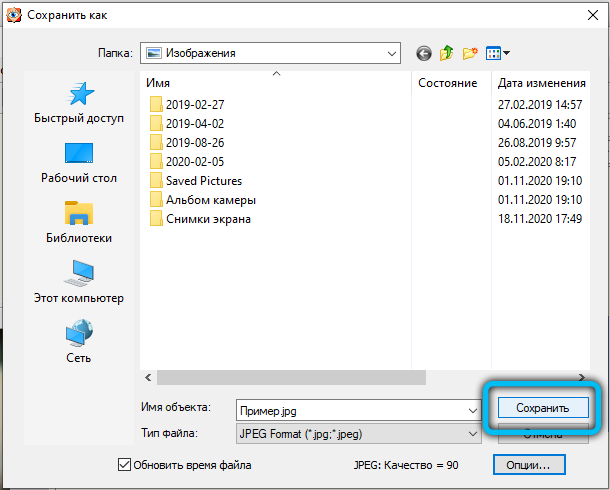Open the Опции settings button
The height and width of the screenshot is (490, 610).
pos(529,464)
